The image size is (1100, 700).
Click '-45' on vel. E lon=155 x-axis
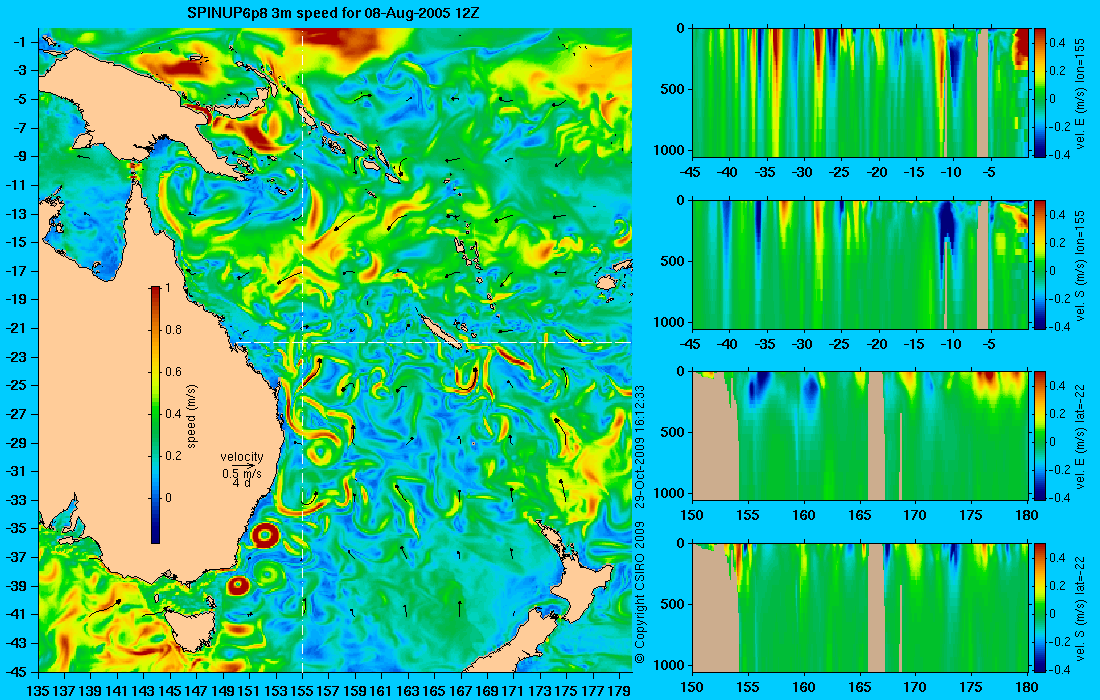(692, 172)
